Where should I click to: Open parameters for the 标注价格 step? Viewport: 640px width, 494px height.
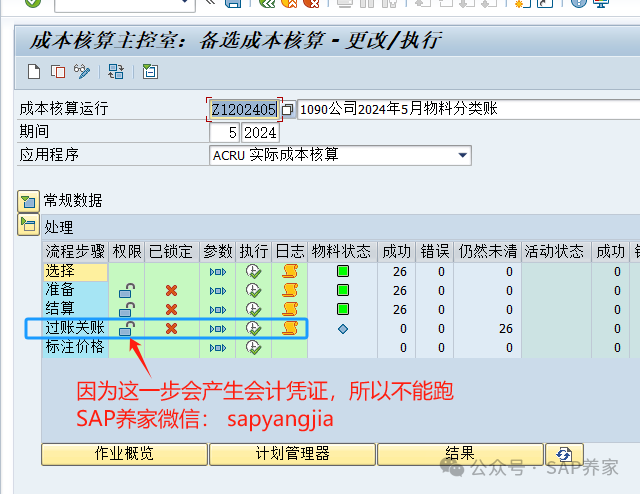pyautogui.click(x=218, y=348)
